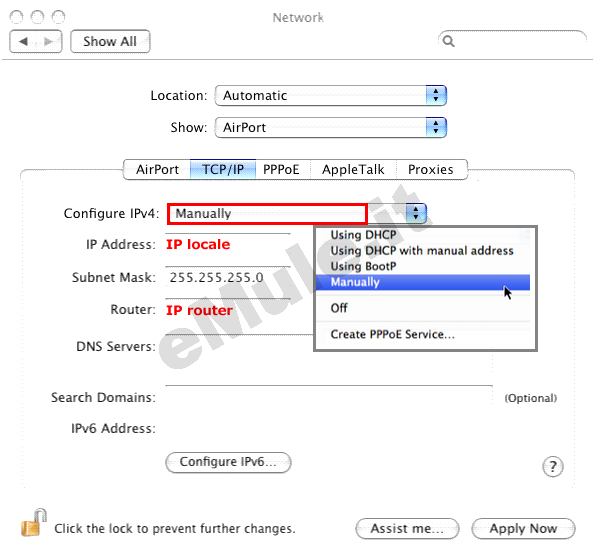Click the Show All button

[x=110, y=41]
